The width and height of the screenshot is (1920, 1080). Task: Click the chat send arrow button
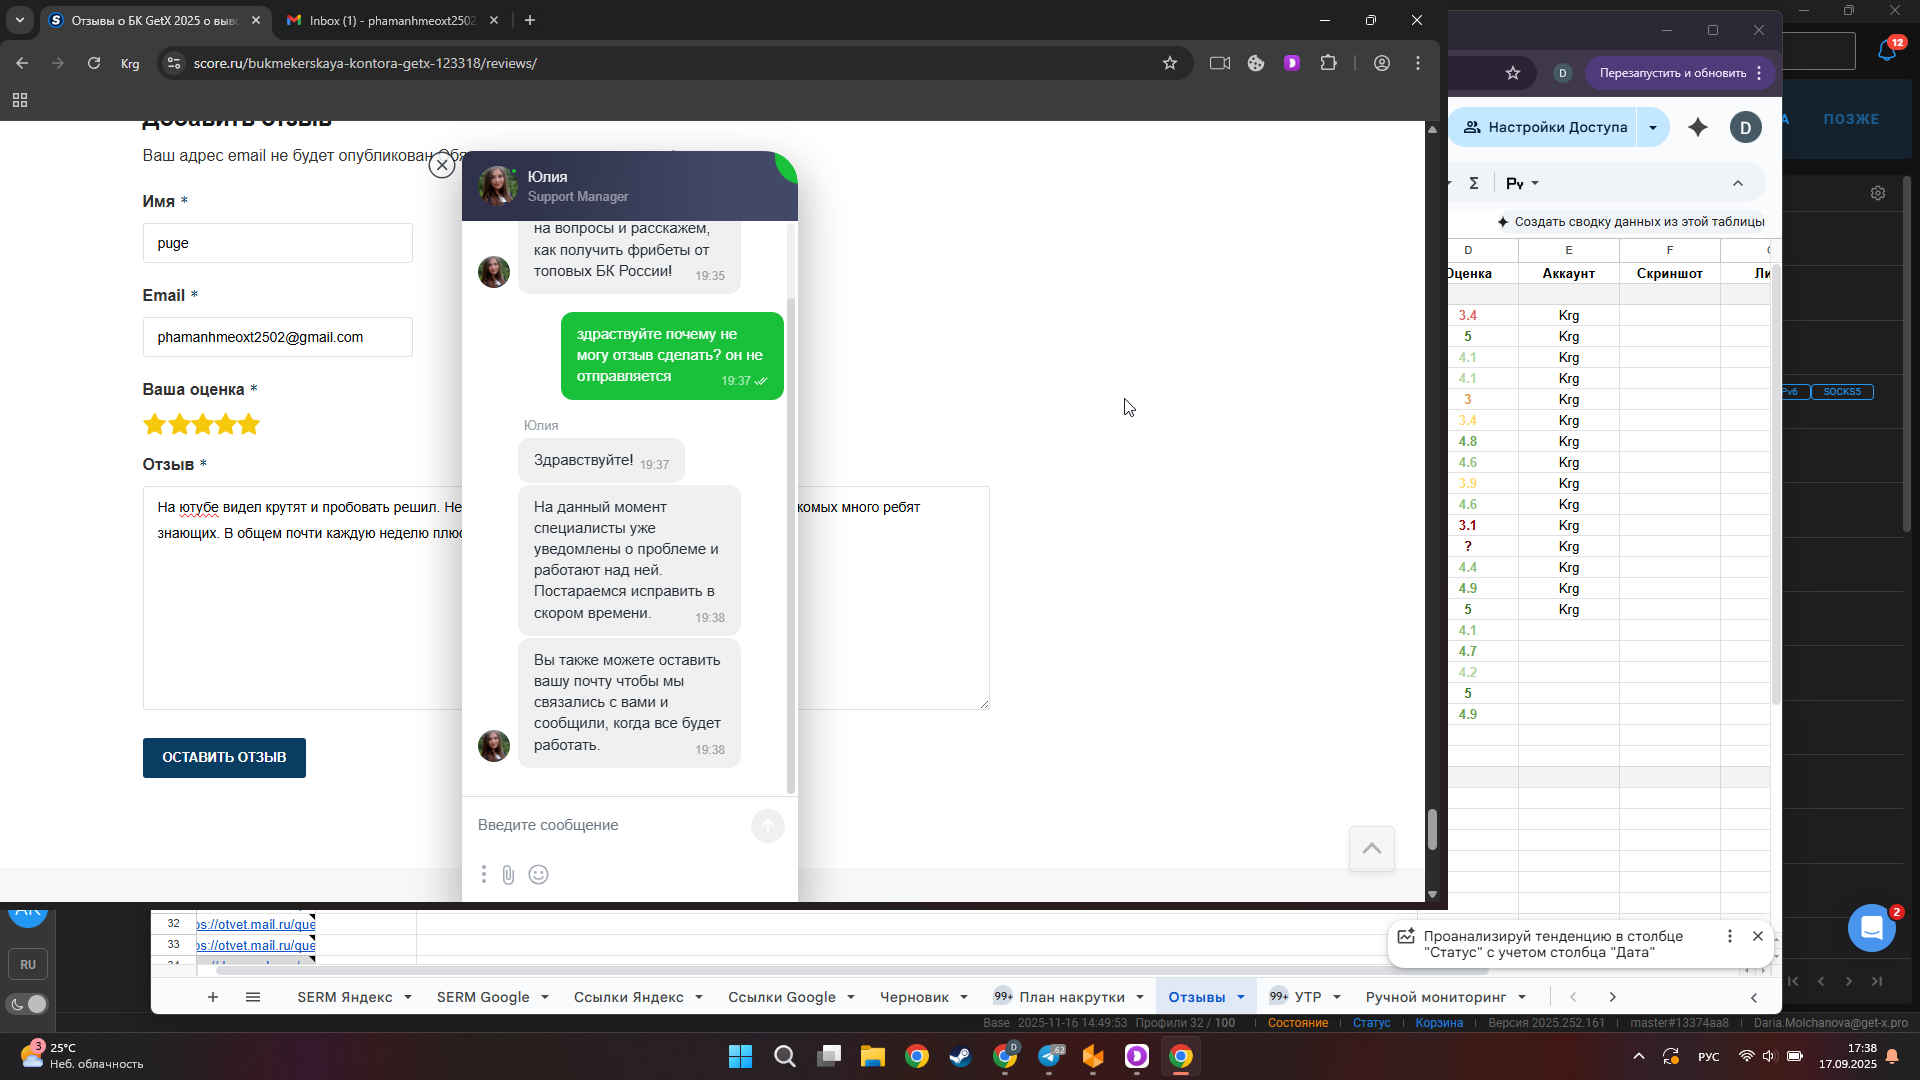click(768, 826)
